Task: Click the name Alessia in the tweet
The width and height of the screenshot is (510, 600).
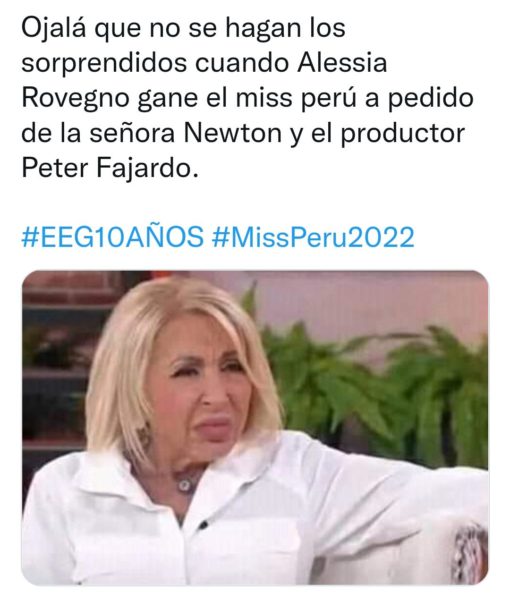Action: pyautogui.click(x=342, y=63)
